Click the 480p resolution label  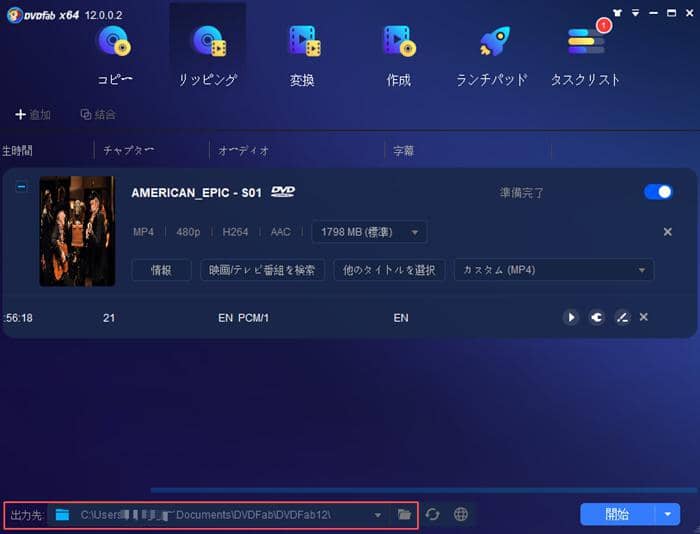[x=188, y=232]
